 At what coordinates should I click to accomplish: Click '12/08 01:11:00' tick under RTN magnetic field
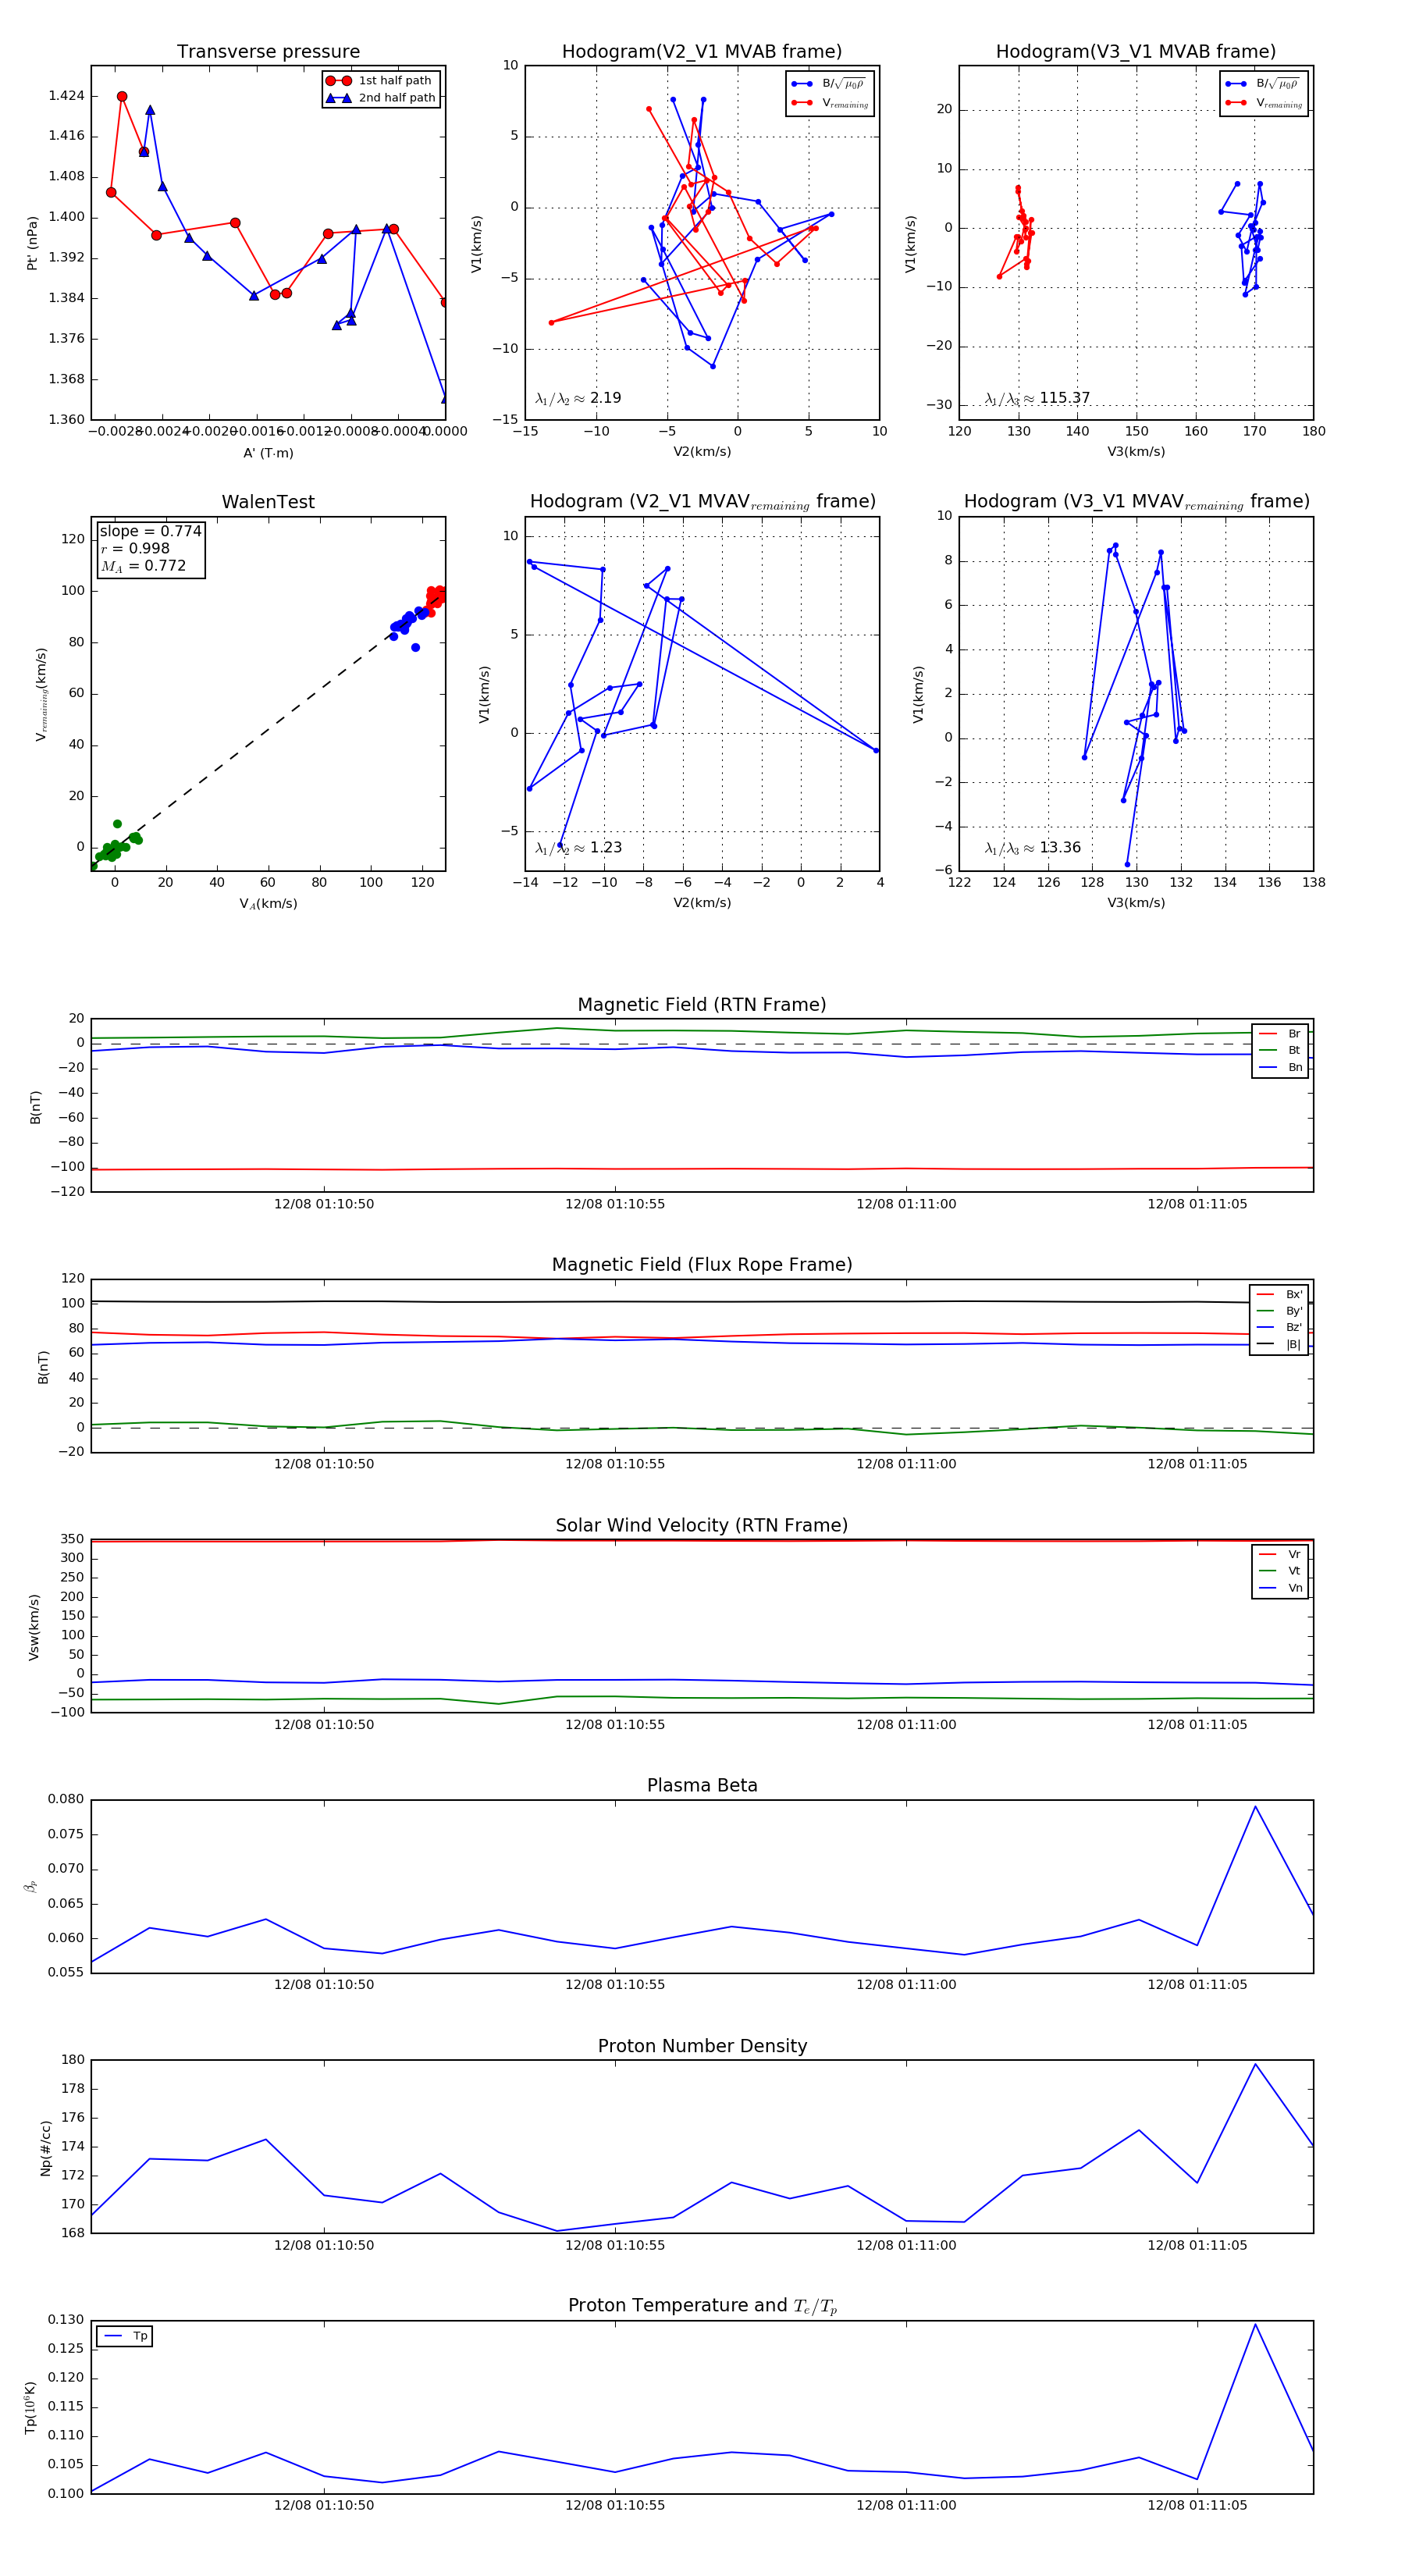coord(906,1205)
